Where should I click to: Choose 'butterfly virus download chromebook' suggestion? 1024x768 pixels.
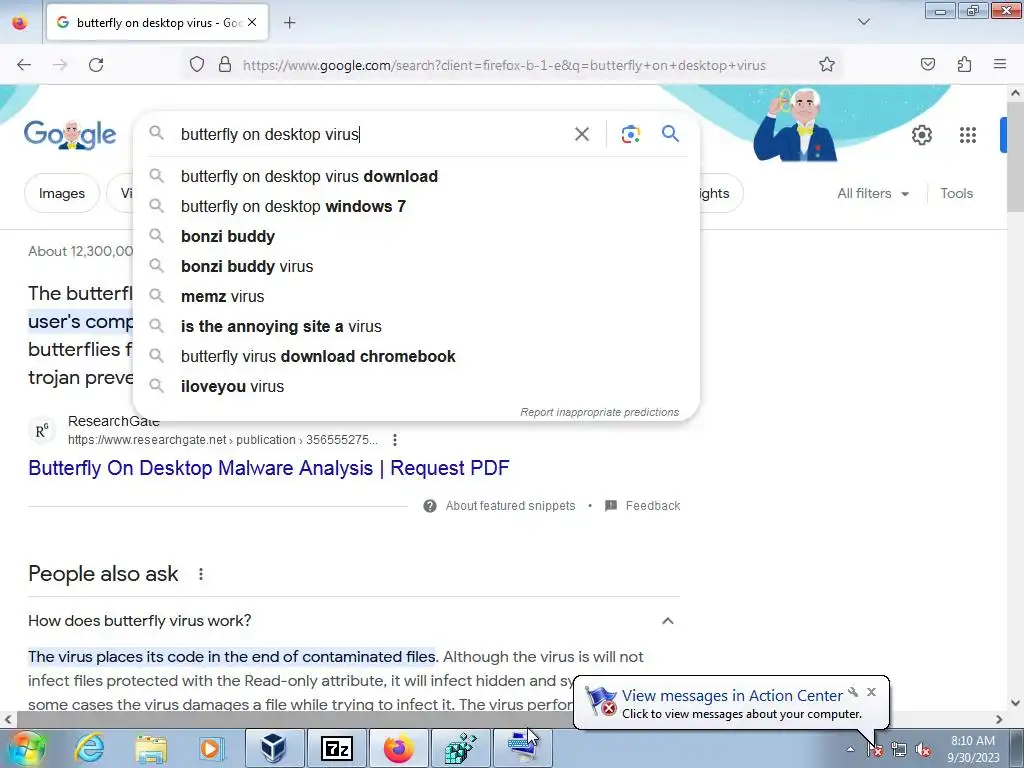[416, 357]
